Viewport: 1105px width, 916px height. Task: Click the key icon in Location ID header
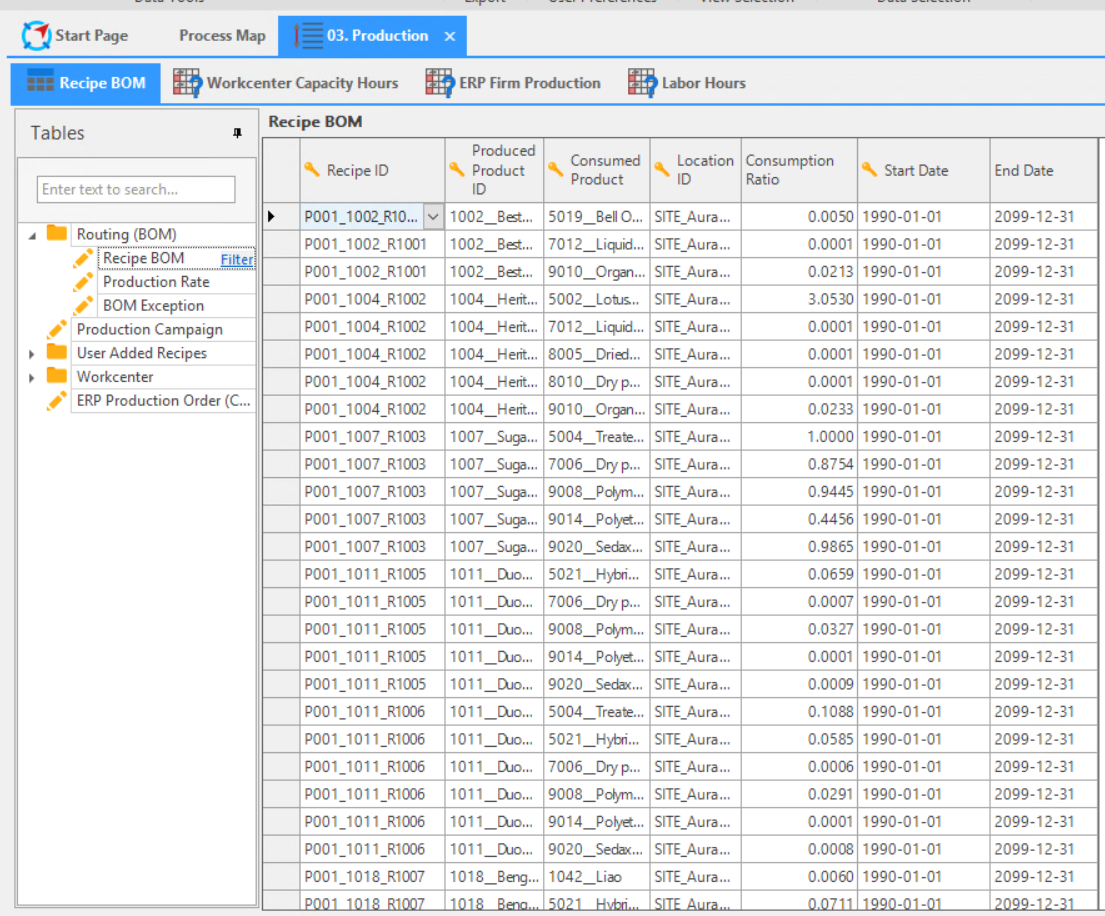click(661, 169)
